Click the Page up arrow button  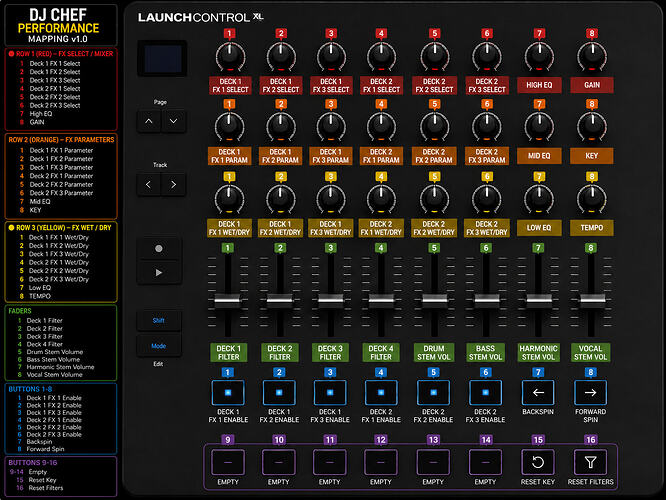click(x=149, y=121)
